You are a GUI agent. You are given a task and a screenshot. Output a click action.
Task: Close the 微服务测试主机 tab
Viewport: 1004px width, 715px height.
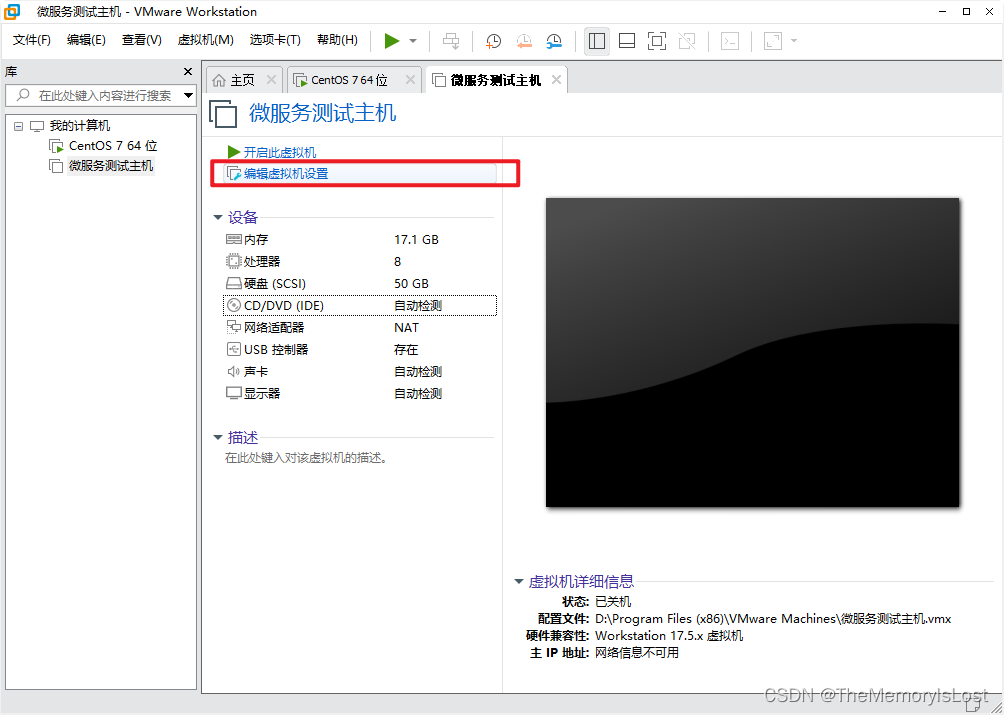[x=556, y=80]
